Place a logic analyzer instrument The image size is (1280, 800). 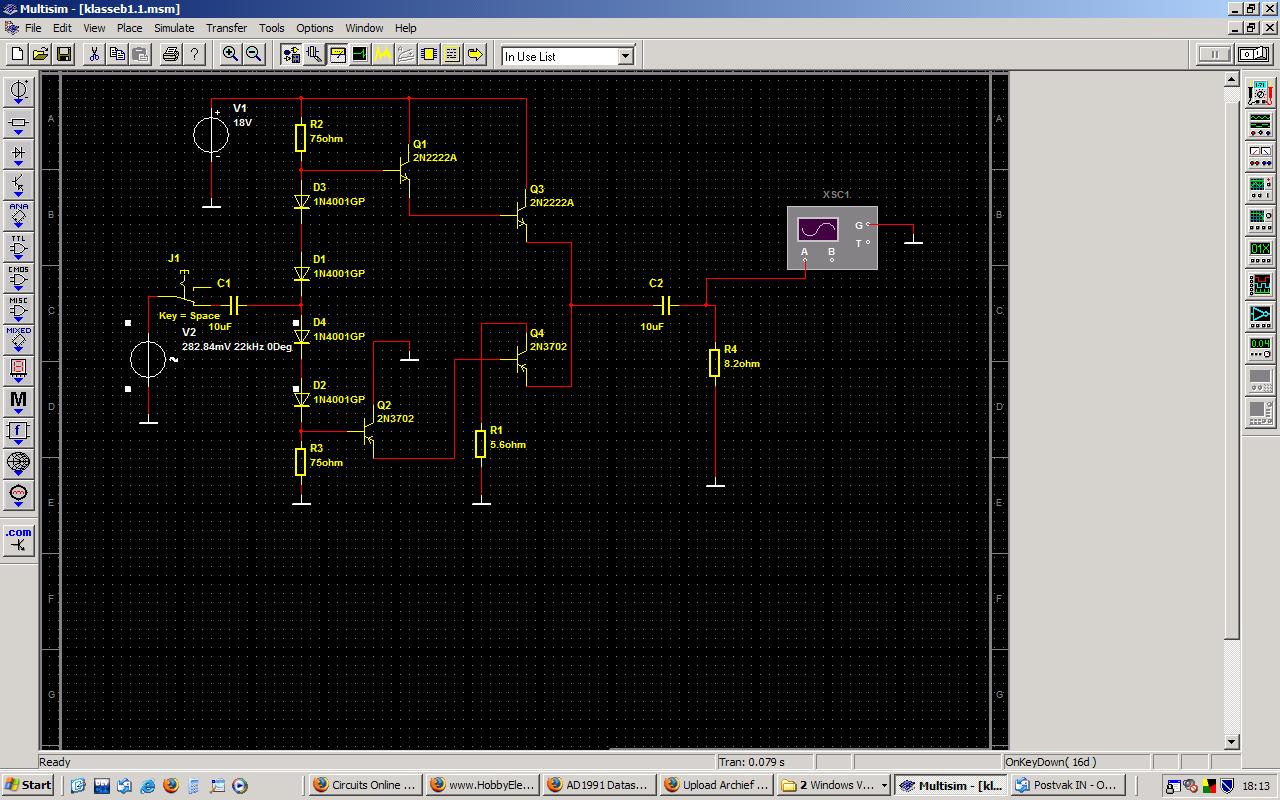coord(1260,283)
